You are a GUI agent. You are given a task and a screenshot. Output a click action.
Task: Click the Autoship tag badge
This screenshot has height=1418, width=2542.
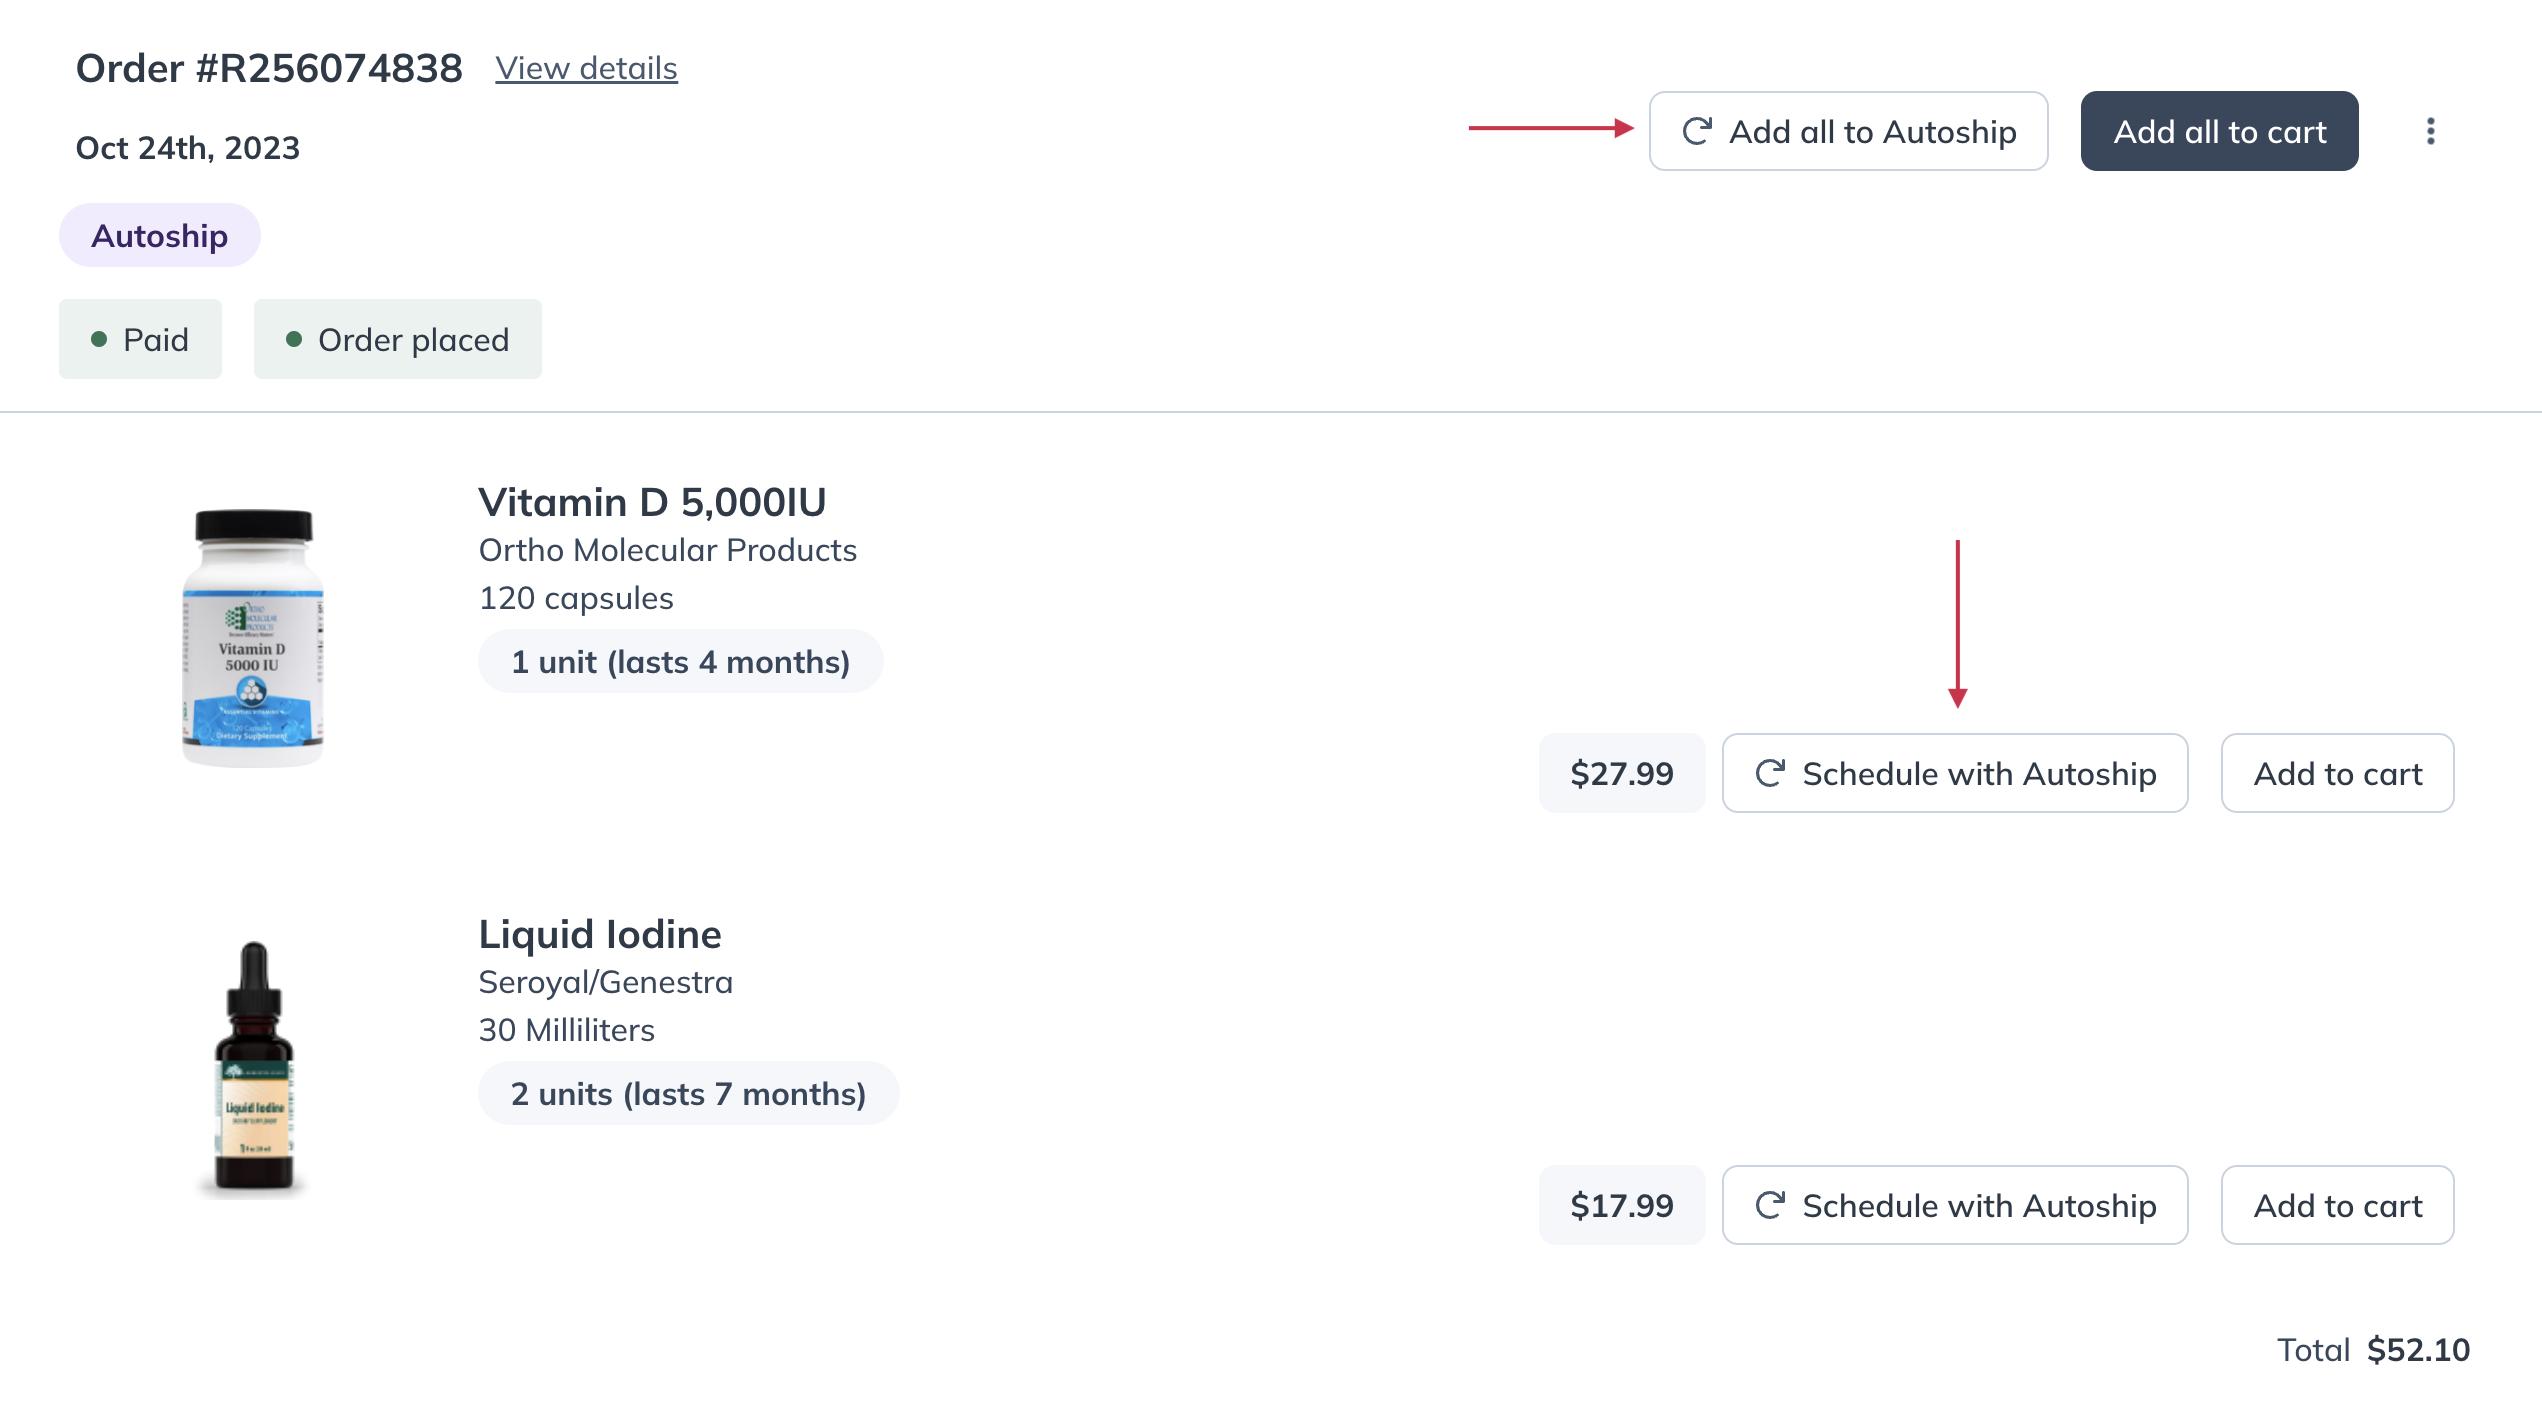point(160,235)
